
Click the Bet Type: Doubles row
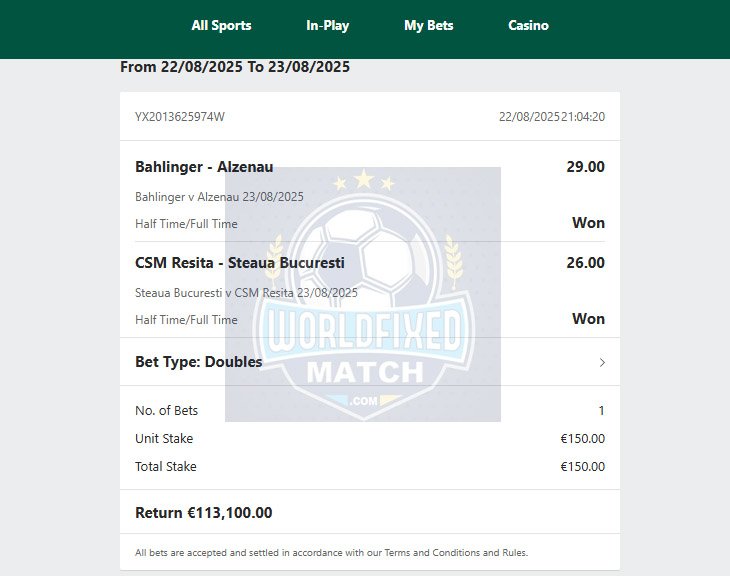pos(370,362)
